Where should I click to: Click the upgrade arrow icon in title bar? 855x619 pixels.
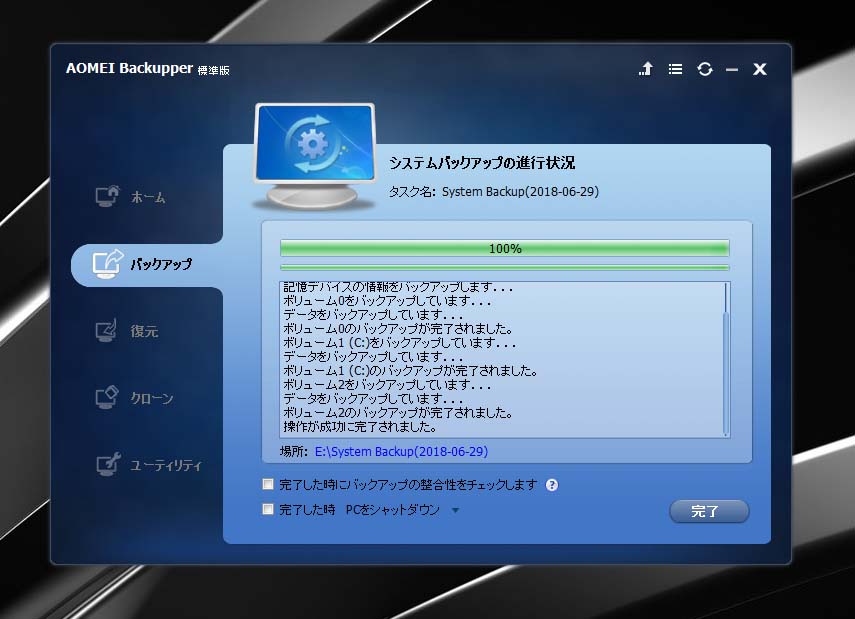(646, 69)
